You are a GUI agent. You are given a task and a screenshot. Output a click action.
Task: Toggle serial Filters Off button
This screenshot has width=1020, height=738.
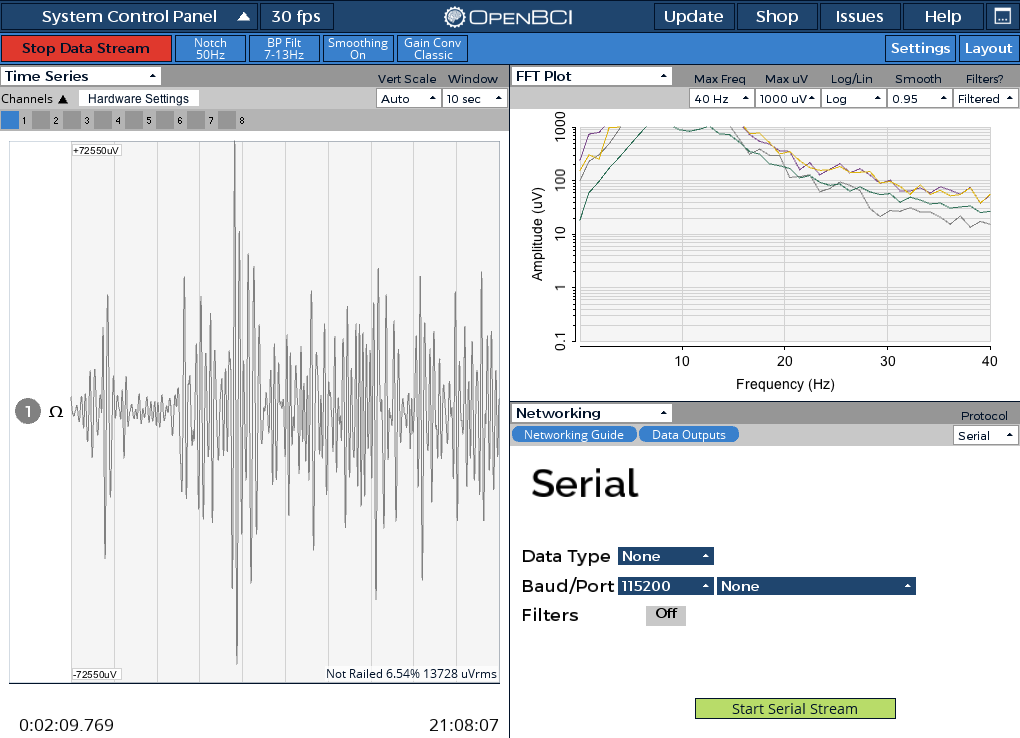point(665,614)
